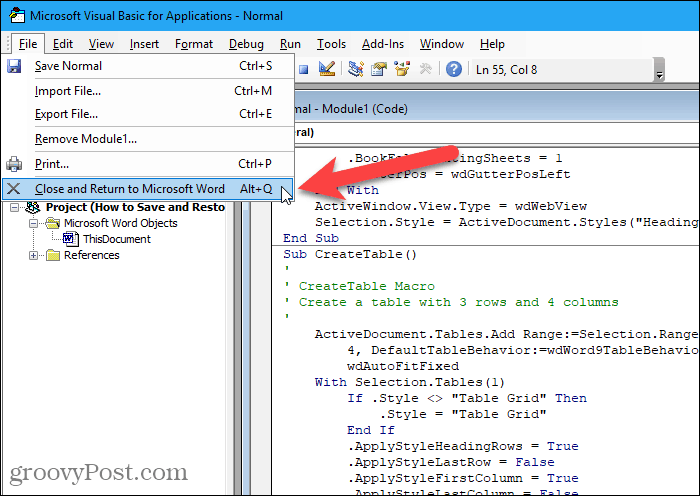Screen dimensions: 700x496
Task: Click the ActiveWindow.View.Type = wdWebView line
Action: 451,206
